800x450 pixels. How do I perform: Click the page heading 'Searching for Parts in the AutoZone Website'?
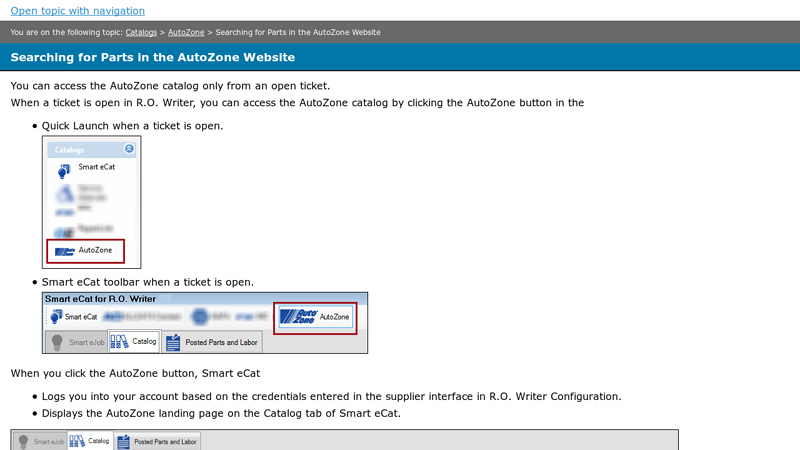click(x=153, y=57)
